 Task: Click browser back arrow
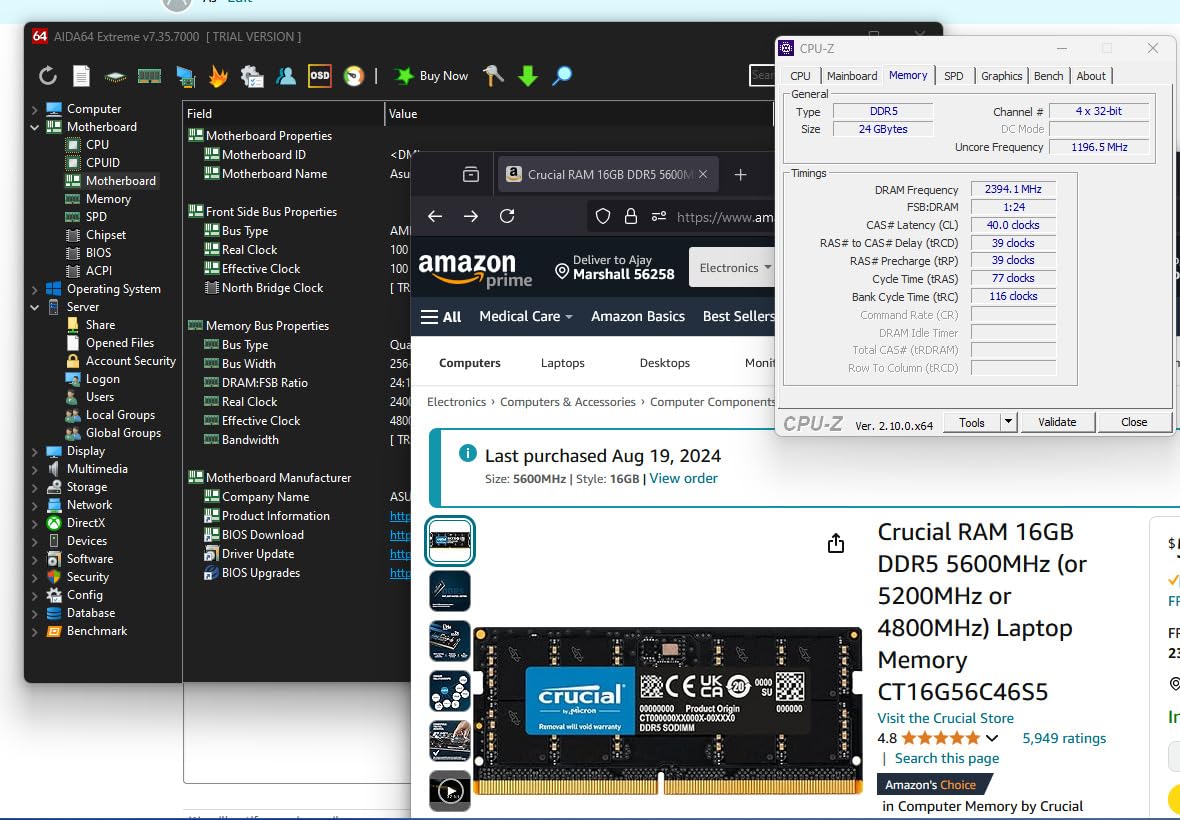[435, 217]
